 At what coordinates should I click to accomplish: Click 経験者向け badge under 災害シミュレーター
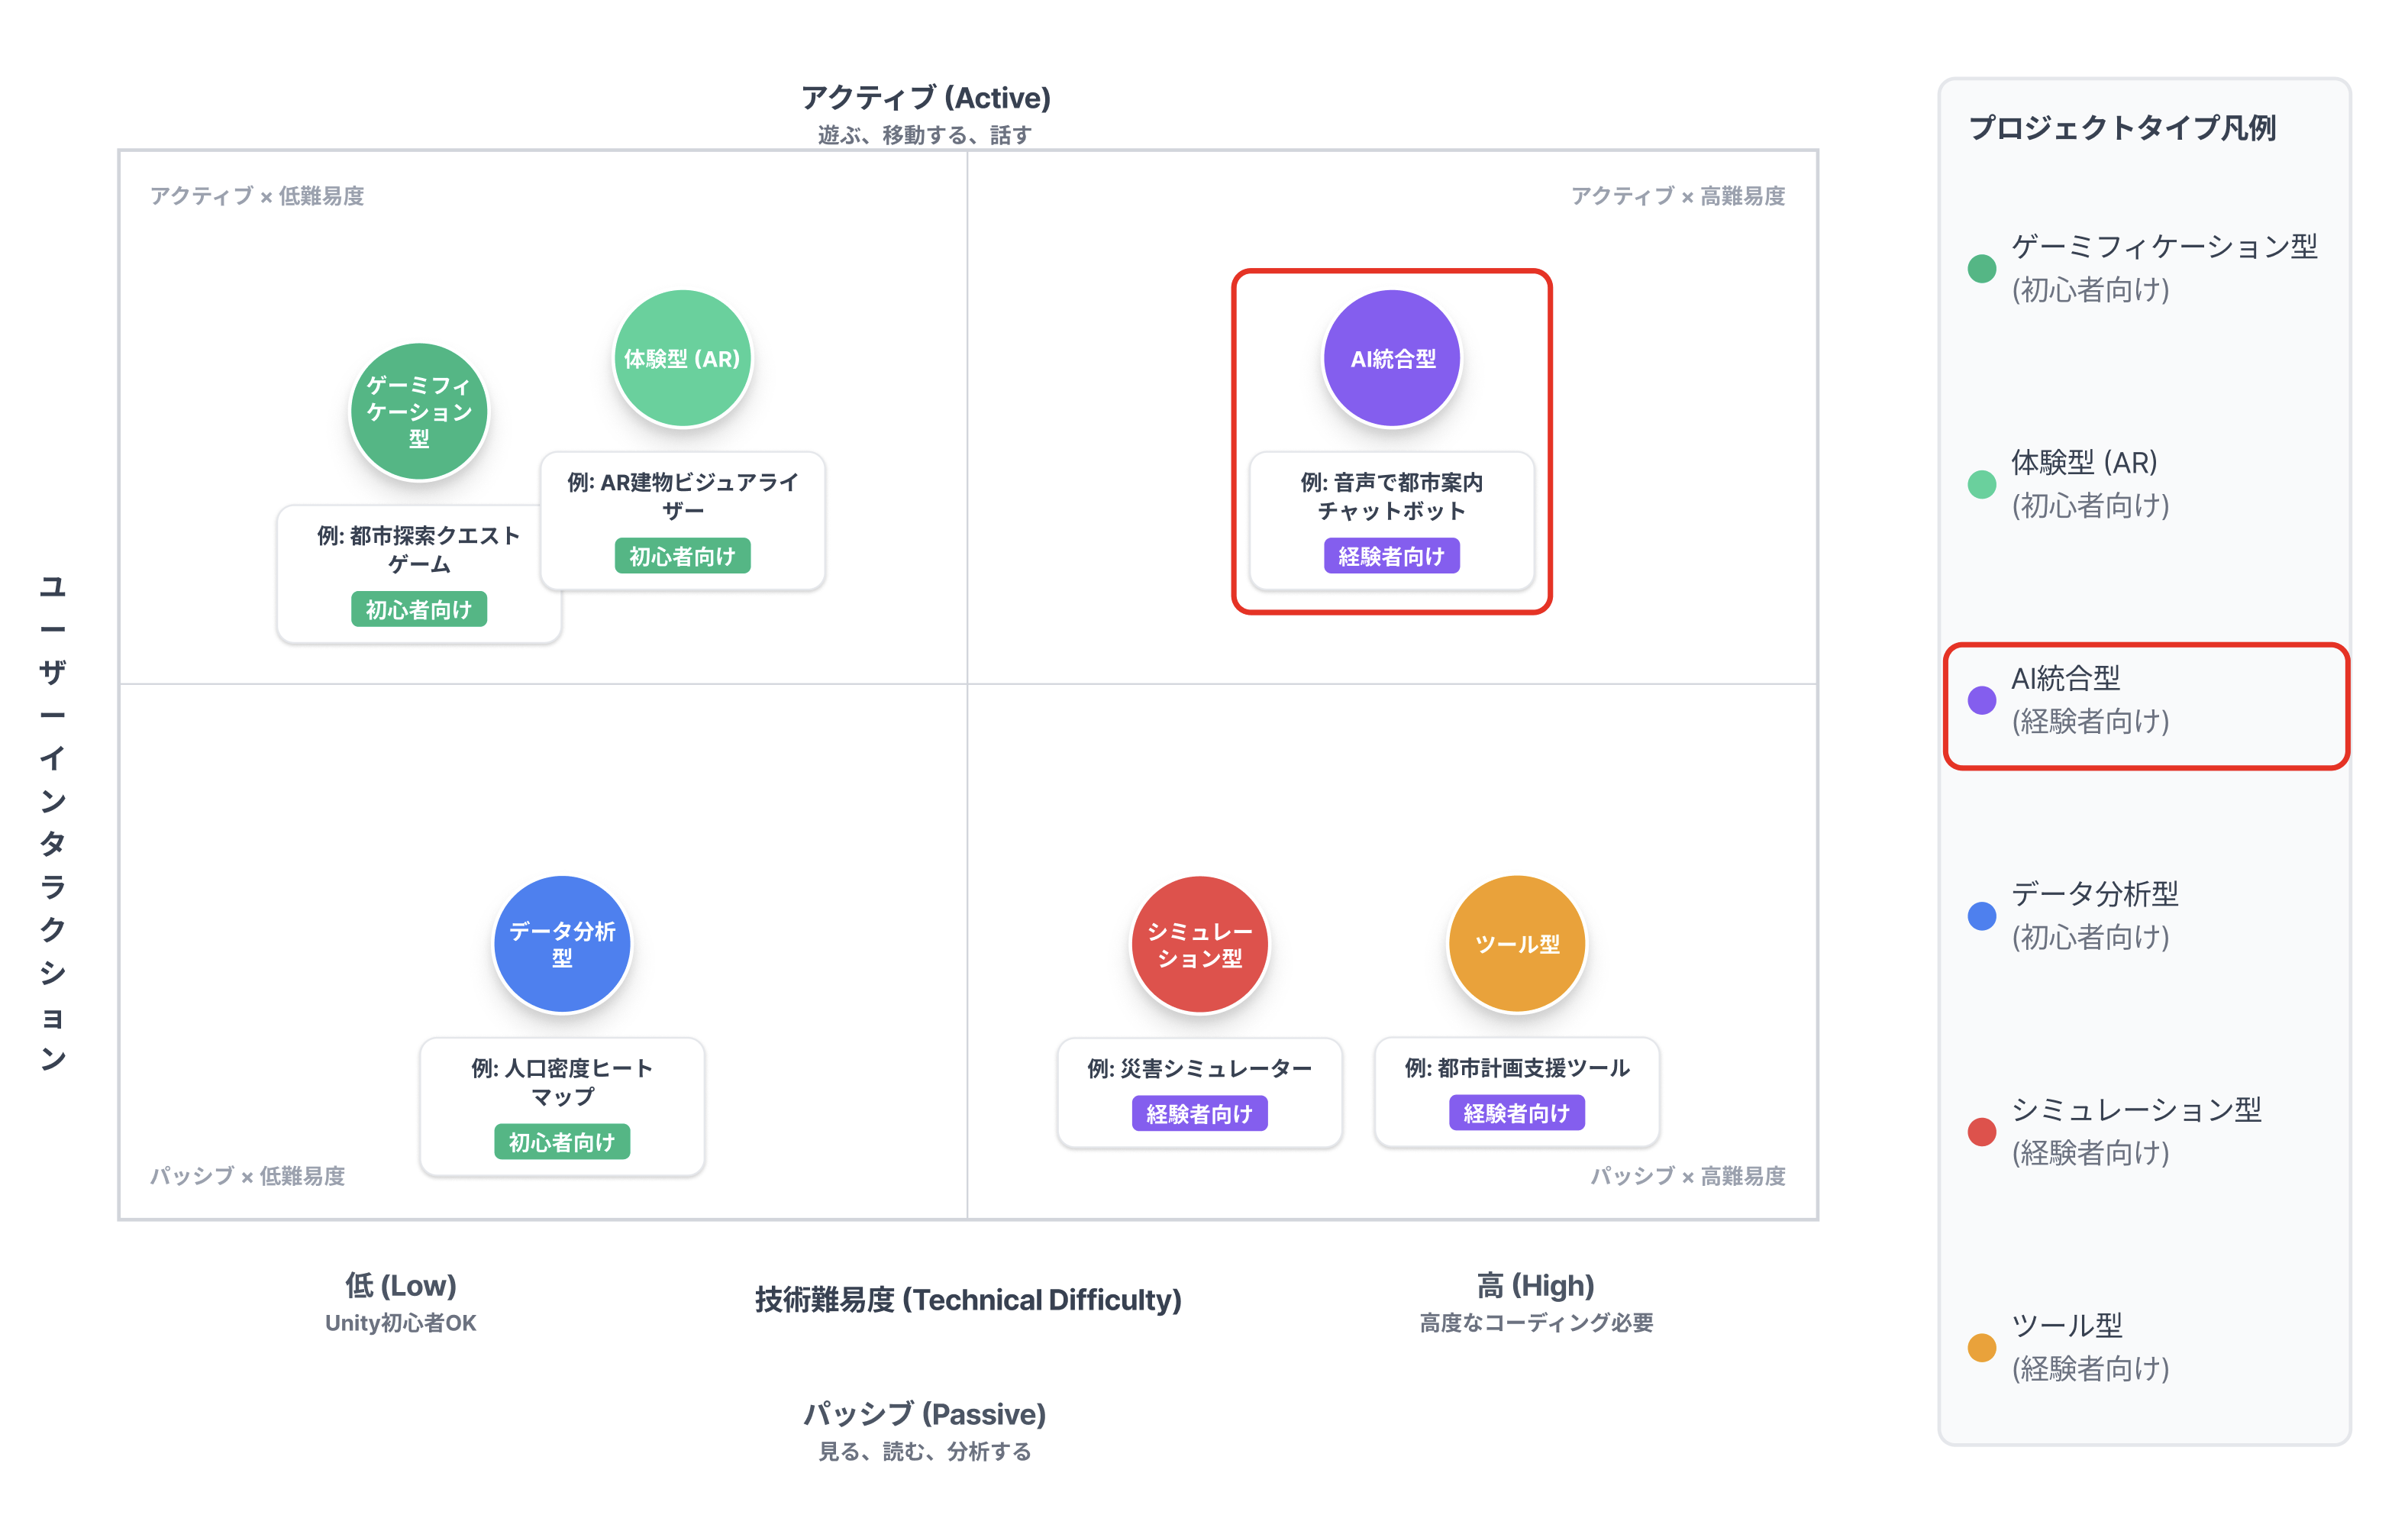pos(1199,1113)
